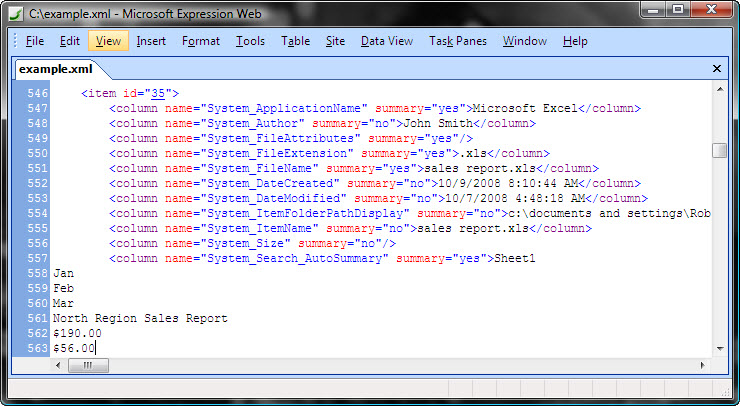Viewport: 740px width, 406px height.
Task: Click "10/9/2008 8:10:44 AM" date text
Action: click(508, 184)
